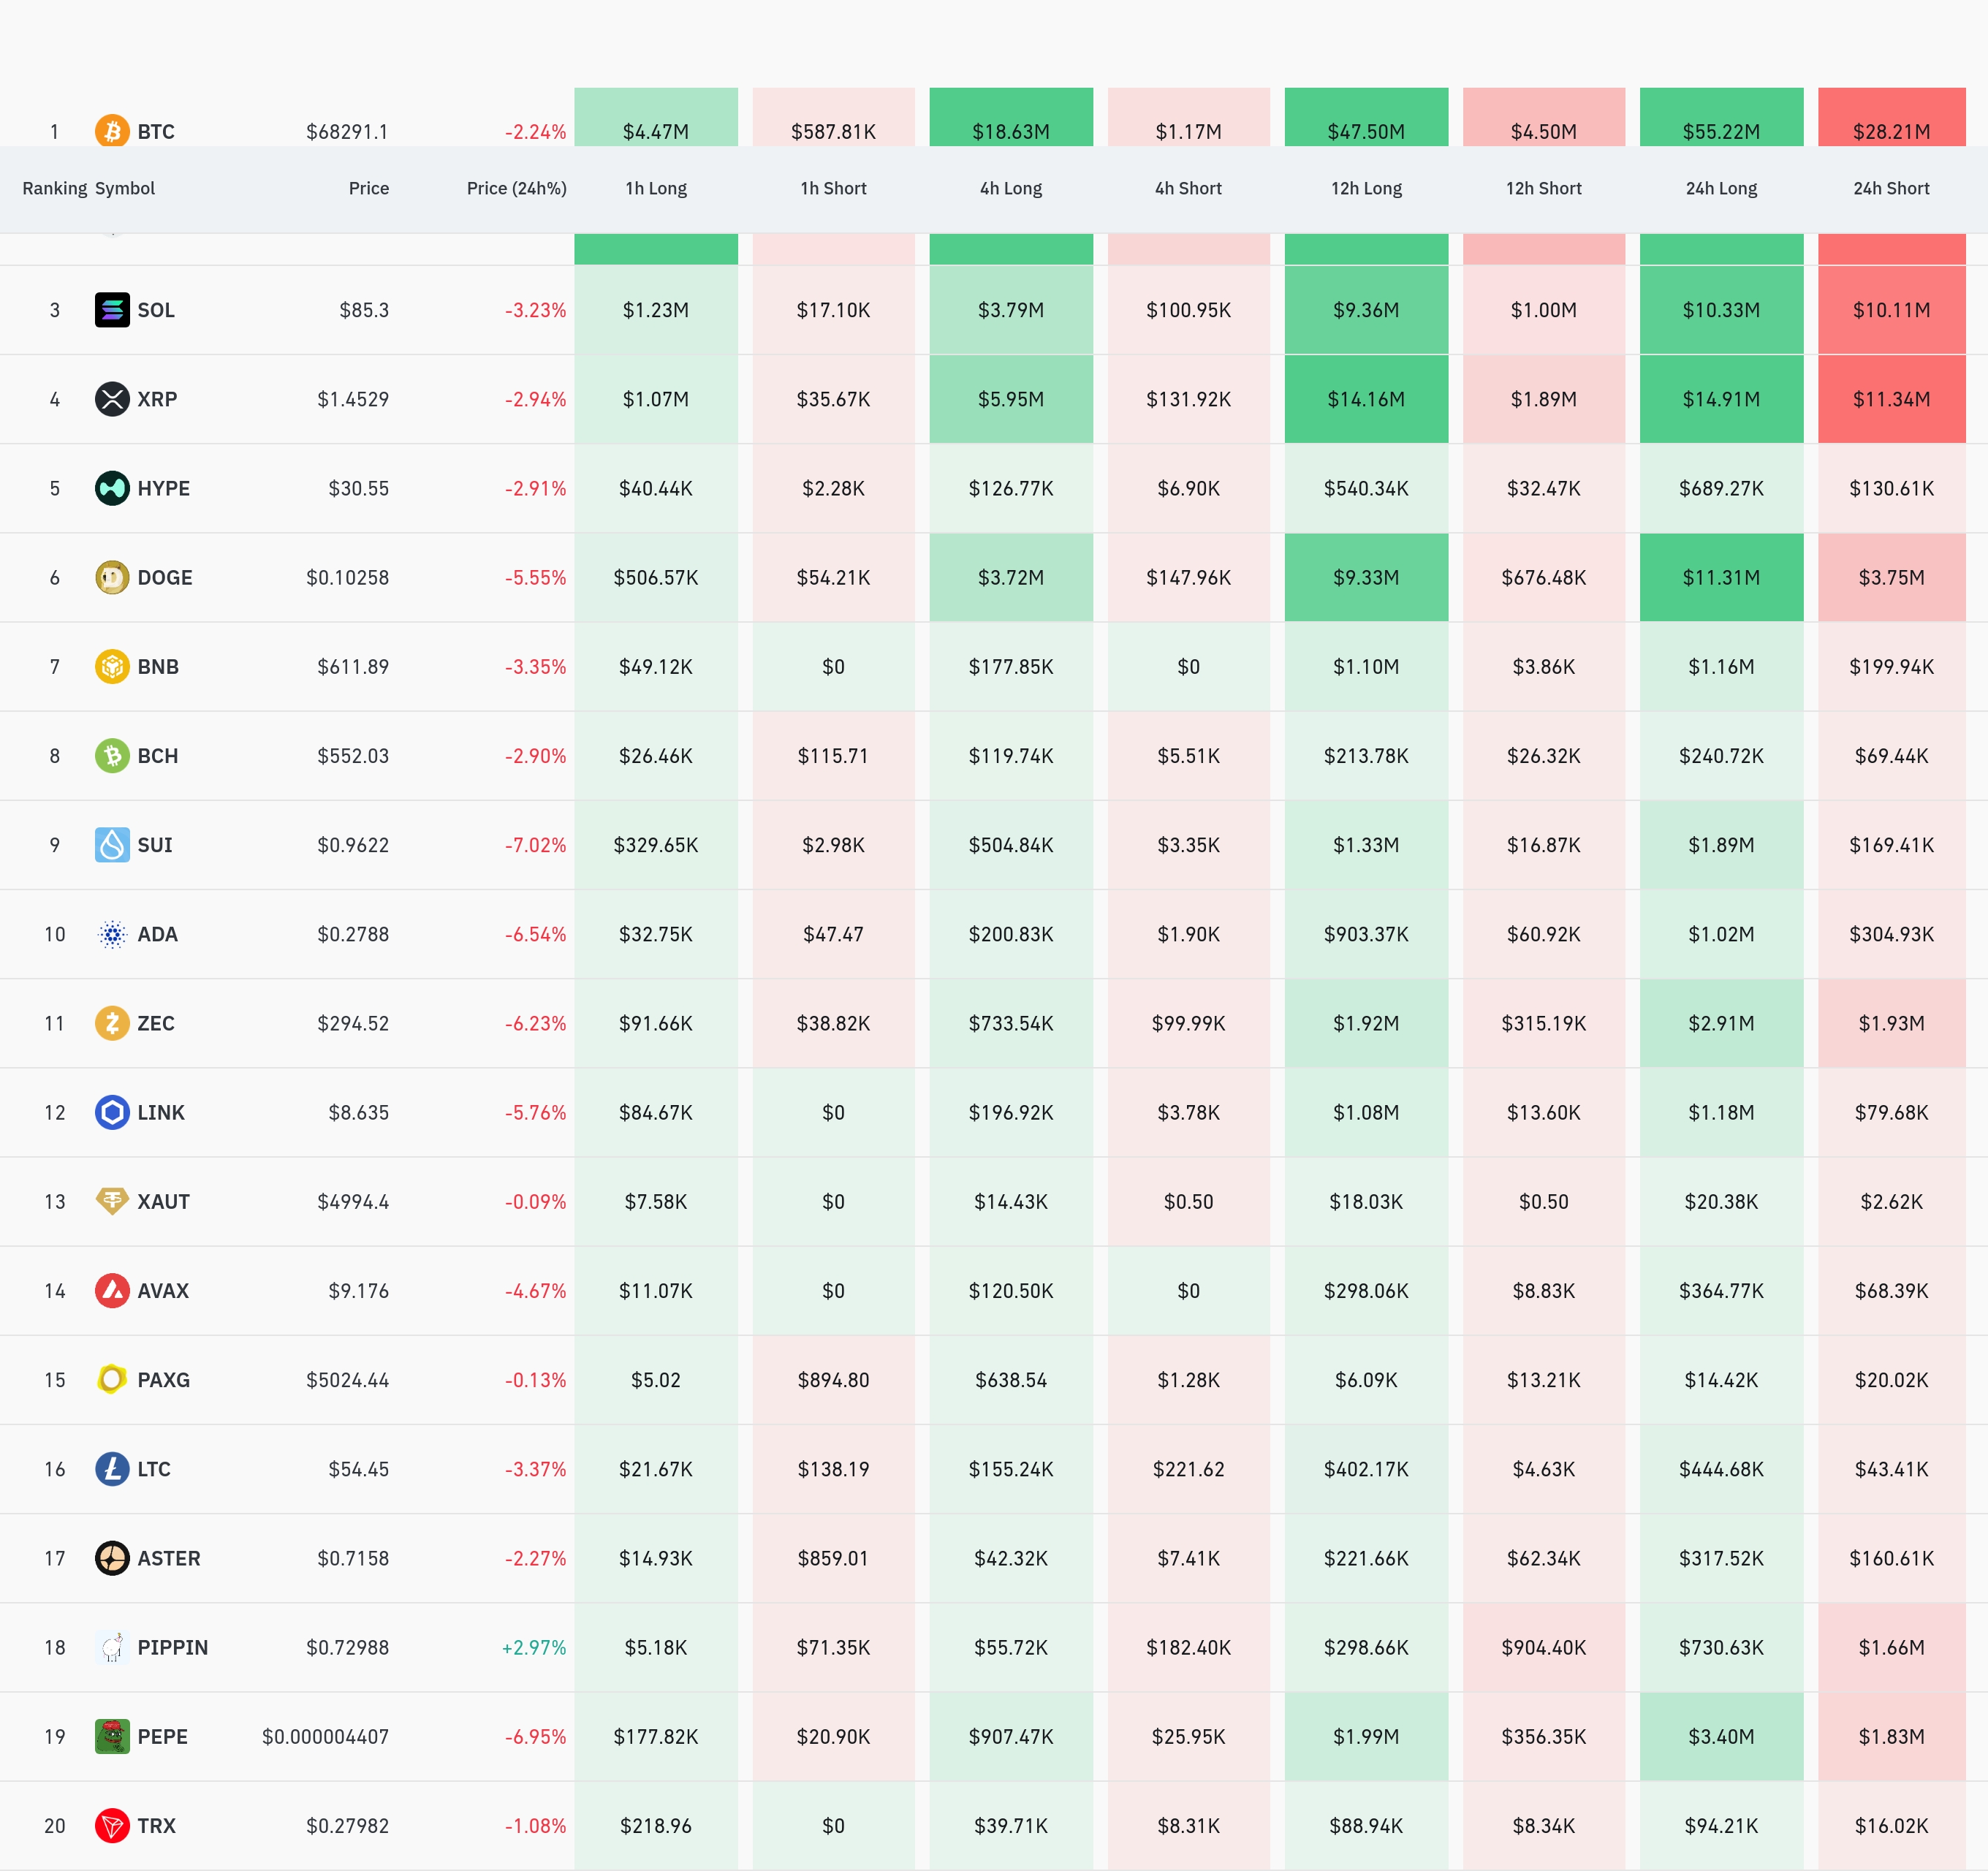Select the AVAX table row price
Screen dimensions: 1988x1871
tap(358, 1291)
